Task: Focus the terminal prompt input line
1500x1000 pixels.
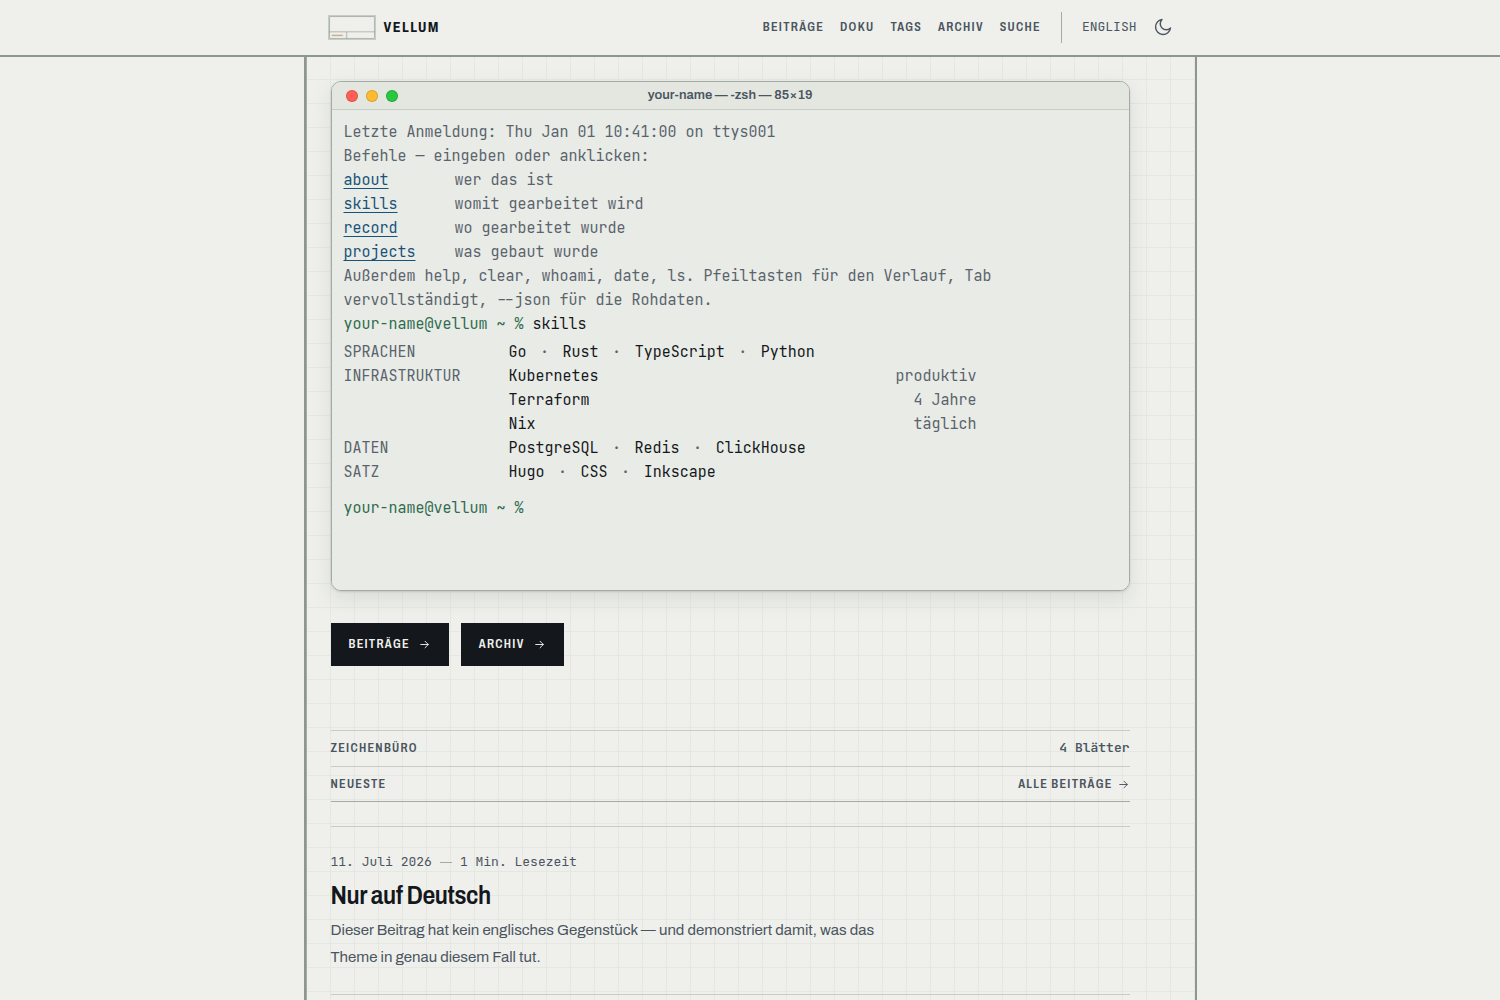Action: (x=730, y=508)
